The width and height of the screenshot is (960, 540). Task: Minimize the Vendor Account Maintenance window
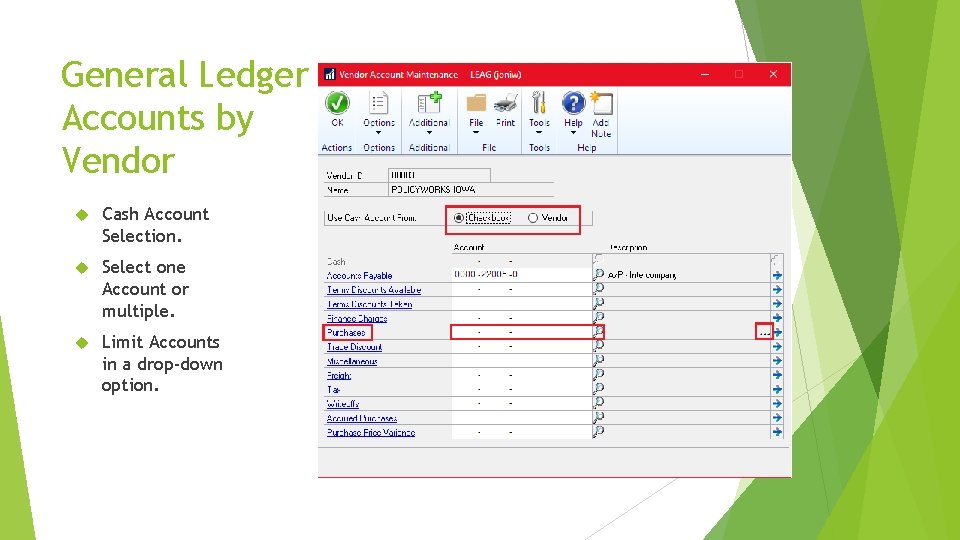[705, 74]
